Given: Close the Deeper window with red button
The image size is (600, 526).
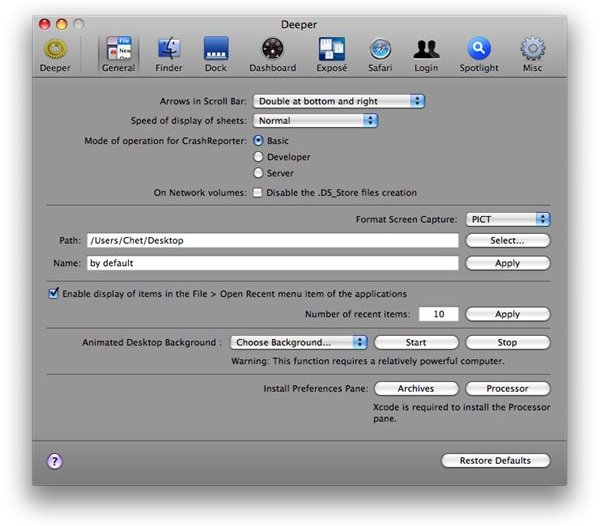Looking at the screenshot, I should tap(45, 24).
